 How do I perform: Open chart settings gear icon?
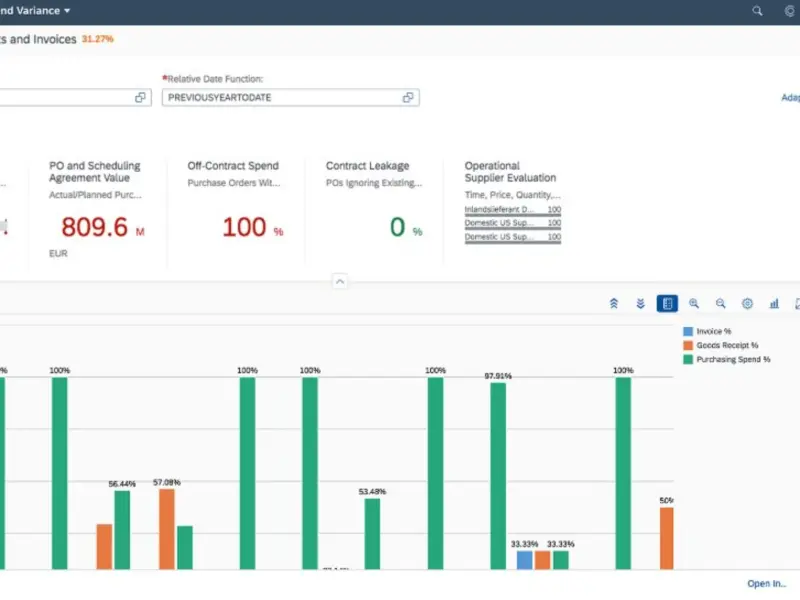point(747,304)
